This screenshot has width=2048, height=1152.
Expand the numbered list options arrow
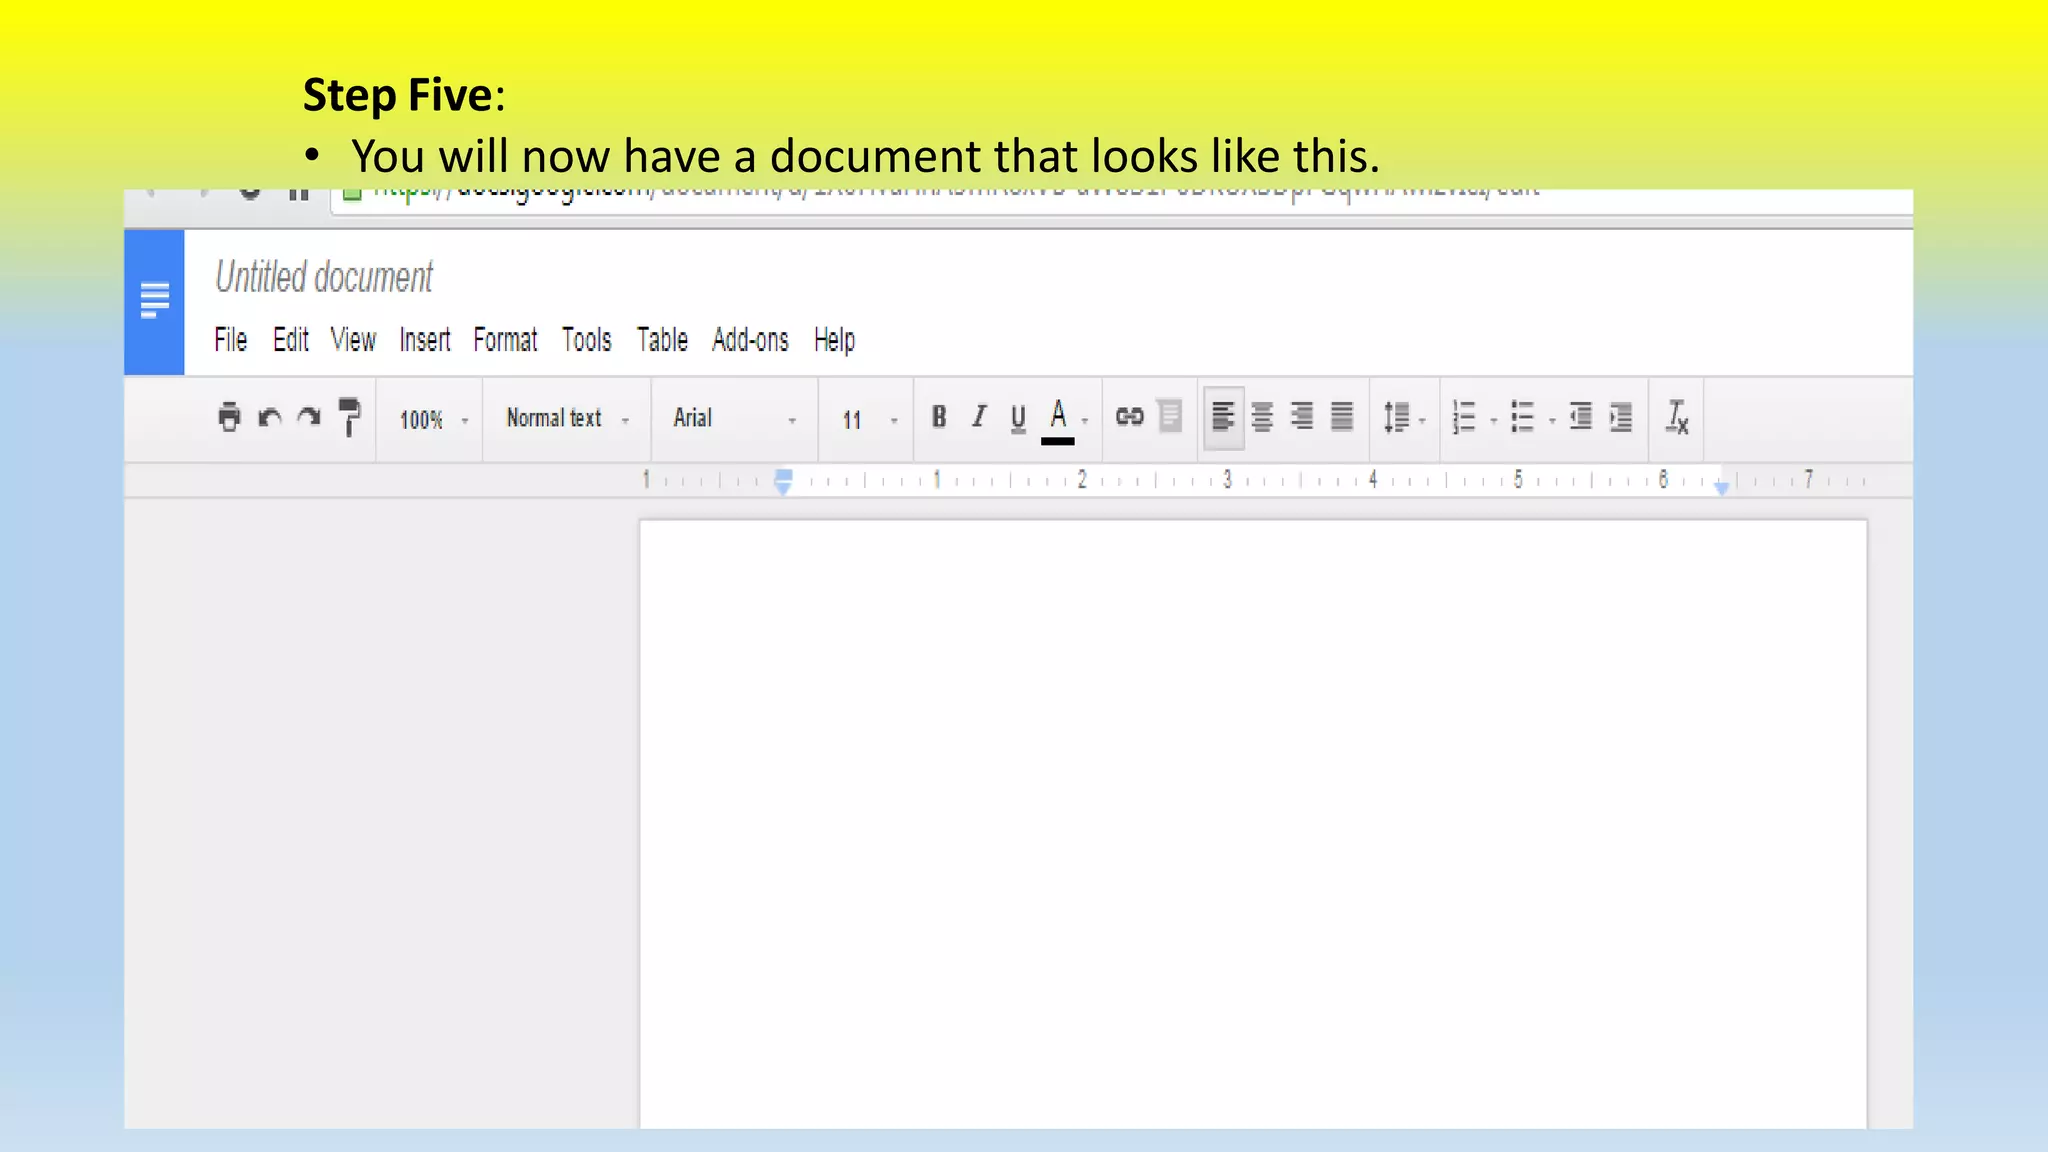point(1493,421)
